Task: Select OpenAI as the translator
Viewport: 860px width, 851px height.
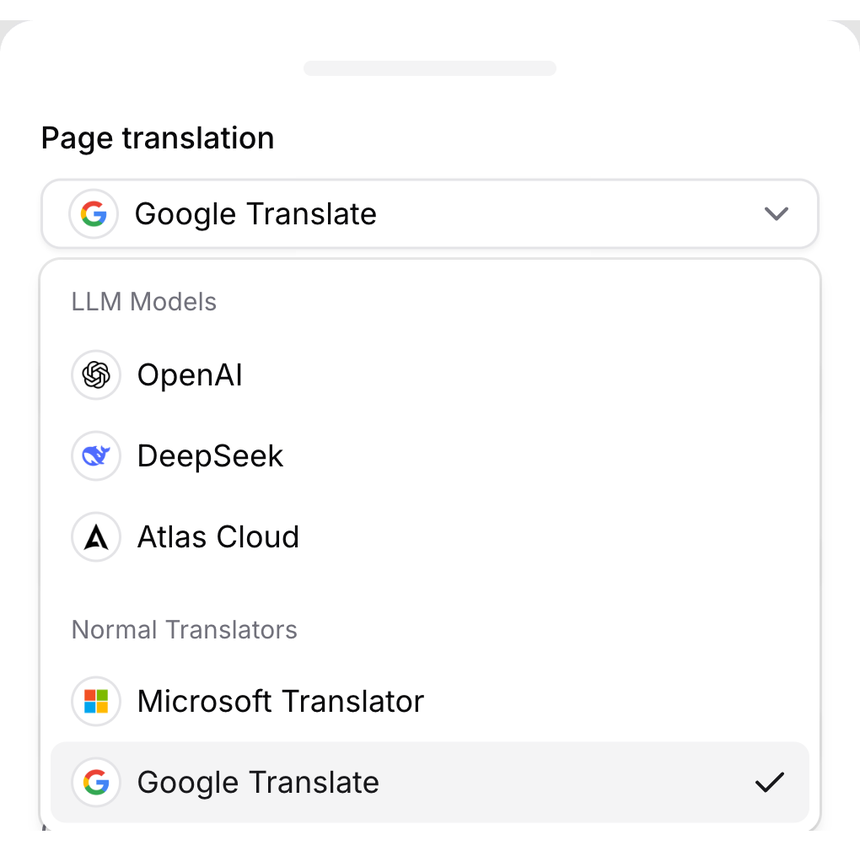Action: tap(429, 375)
